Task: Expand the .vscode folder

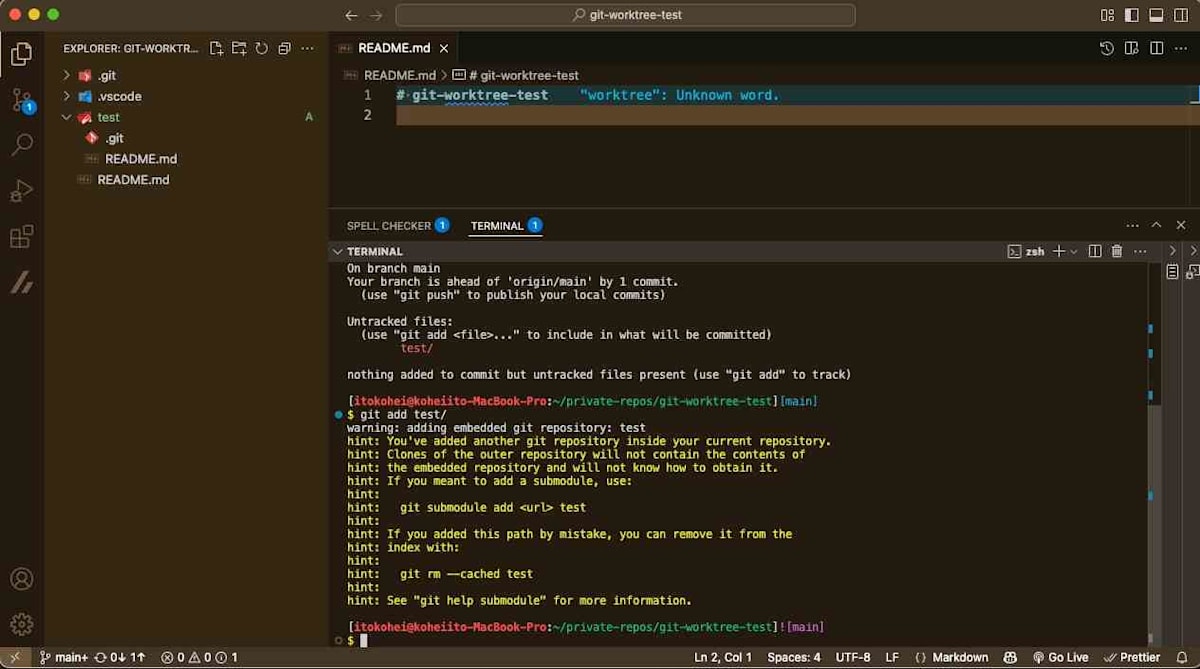Action: click(66, 96)
